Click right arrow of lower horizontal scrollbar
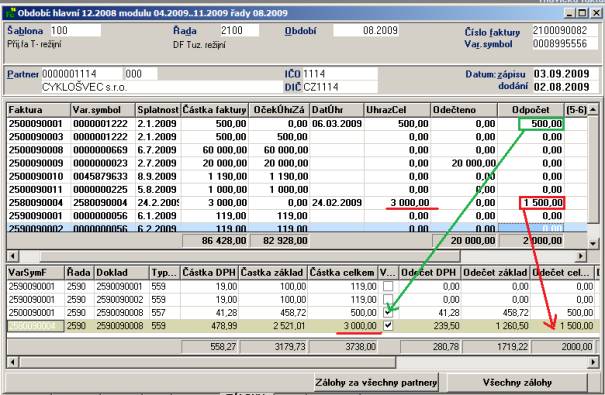 pyautogui.click(x=593, y=362)
